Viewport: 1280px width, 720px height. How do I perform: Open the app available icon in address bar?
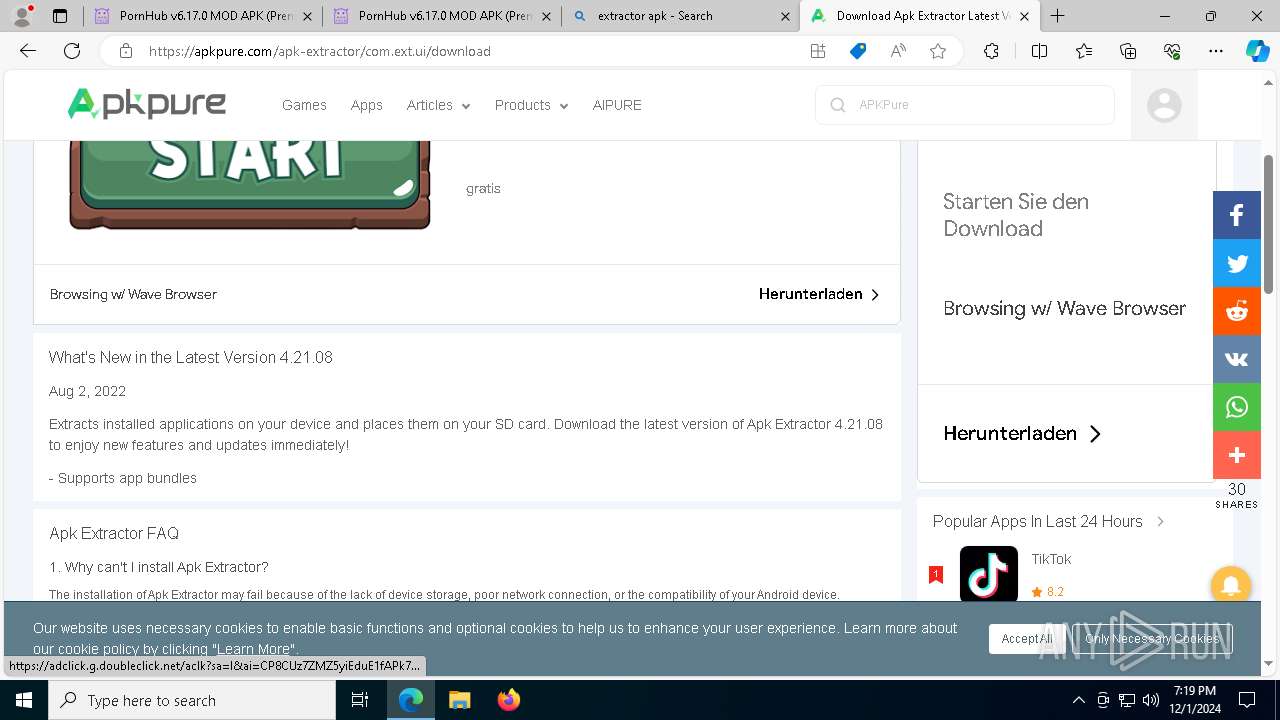pyautogui.click(x=818, y=51)
